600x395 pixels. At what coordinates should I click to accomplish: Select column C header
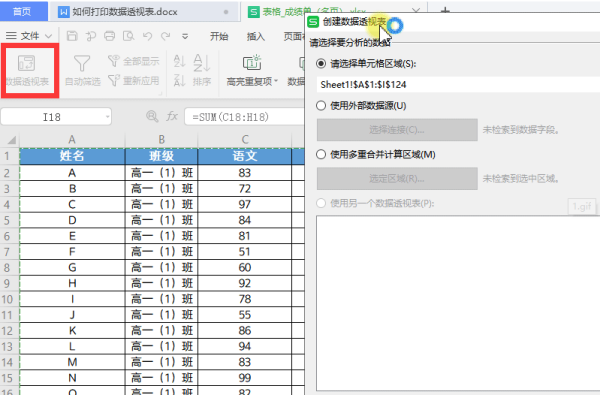245,140
